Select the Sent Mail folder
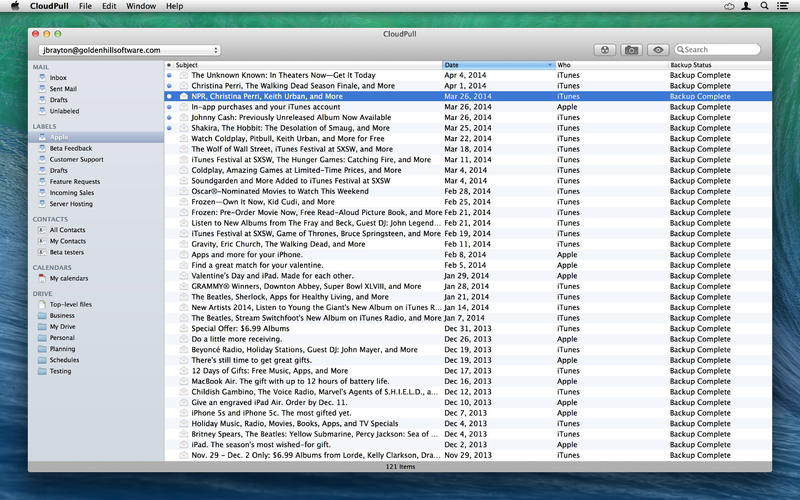800x500 pixels. pos(64,89)
